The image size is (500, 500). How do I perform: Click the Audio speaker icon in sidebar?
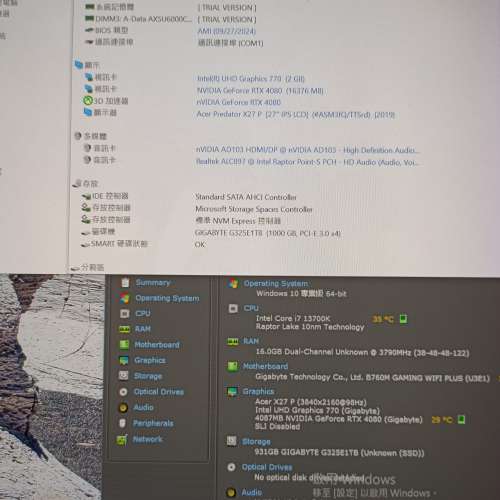[123, 407]
